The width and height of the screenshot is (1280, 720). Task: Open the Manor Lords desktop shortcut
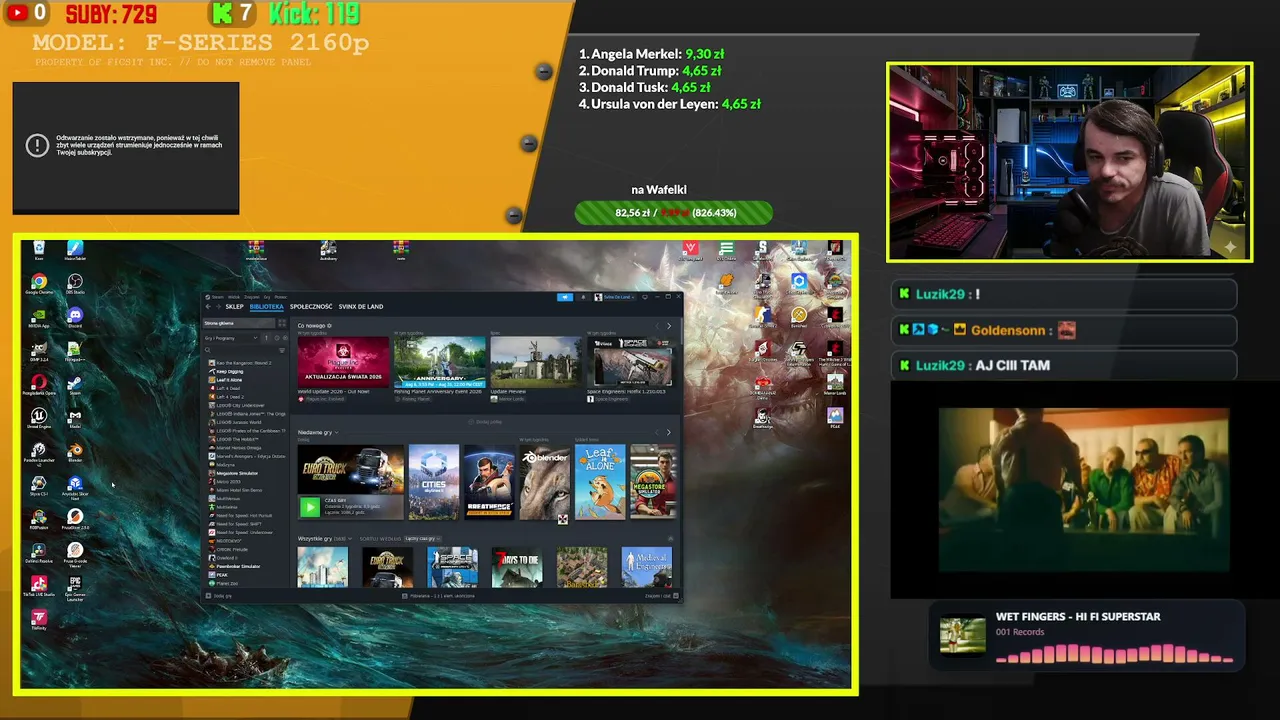point(835,384)
